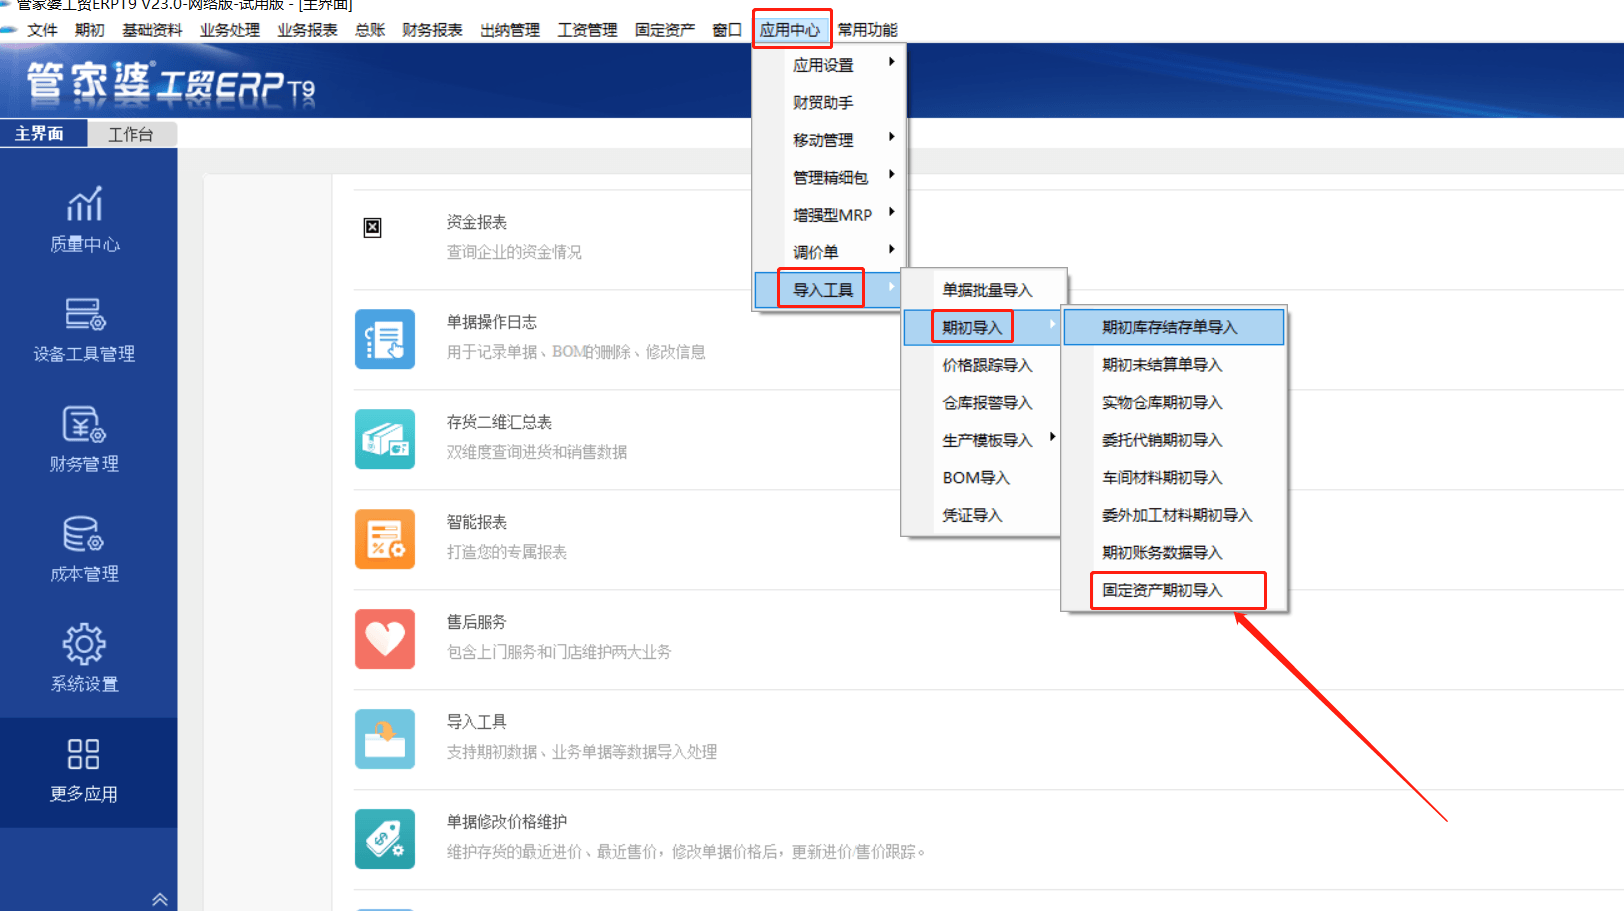This screenshot has height=911, width=1624.
Task: Expand the 管理精细包 submenu
Action: 829,177
